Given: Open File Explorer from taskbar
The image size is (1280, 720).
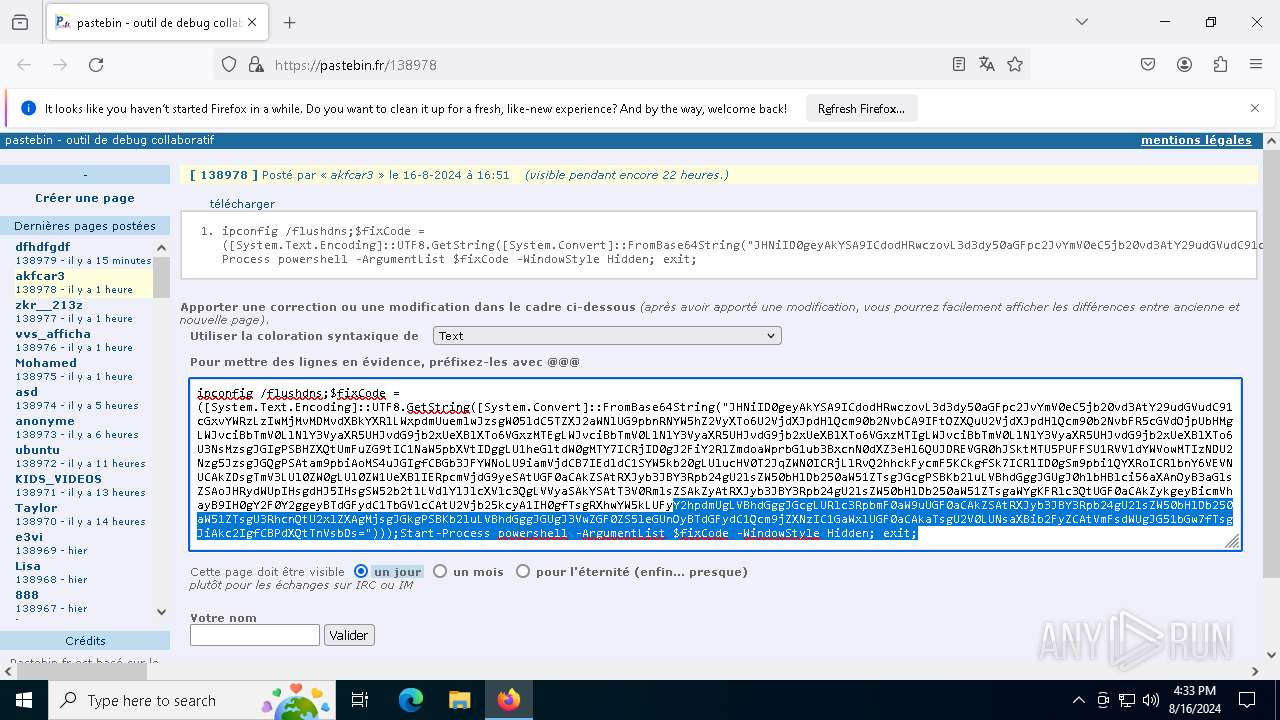Looking at the screenshot, I should 459,700.
